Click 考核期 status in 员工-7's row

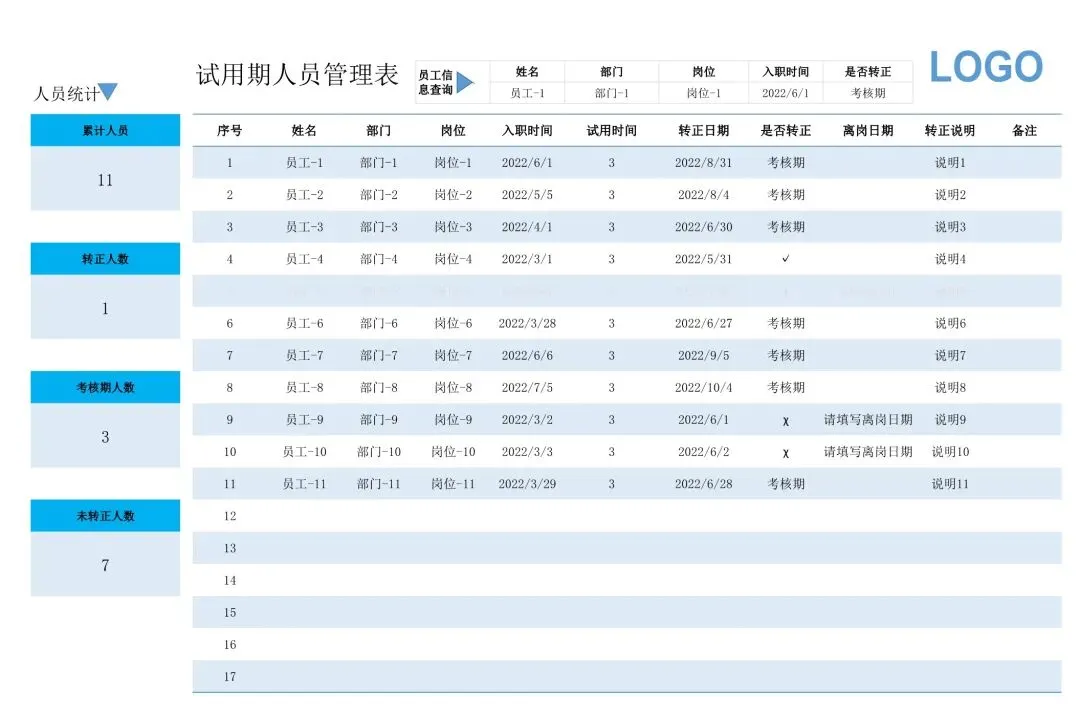[786, 355]
